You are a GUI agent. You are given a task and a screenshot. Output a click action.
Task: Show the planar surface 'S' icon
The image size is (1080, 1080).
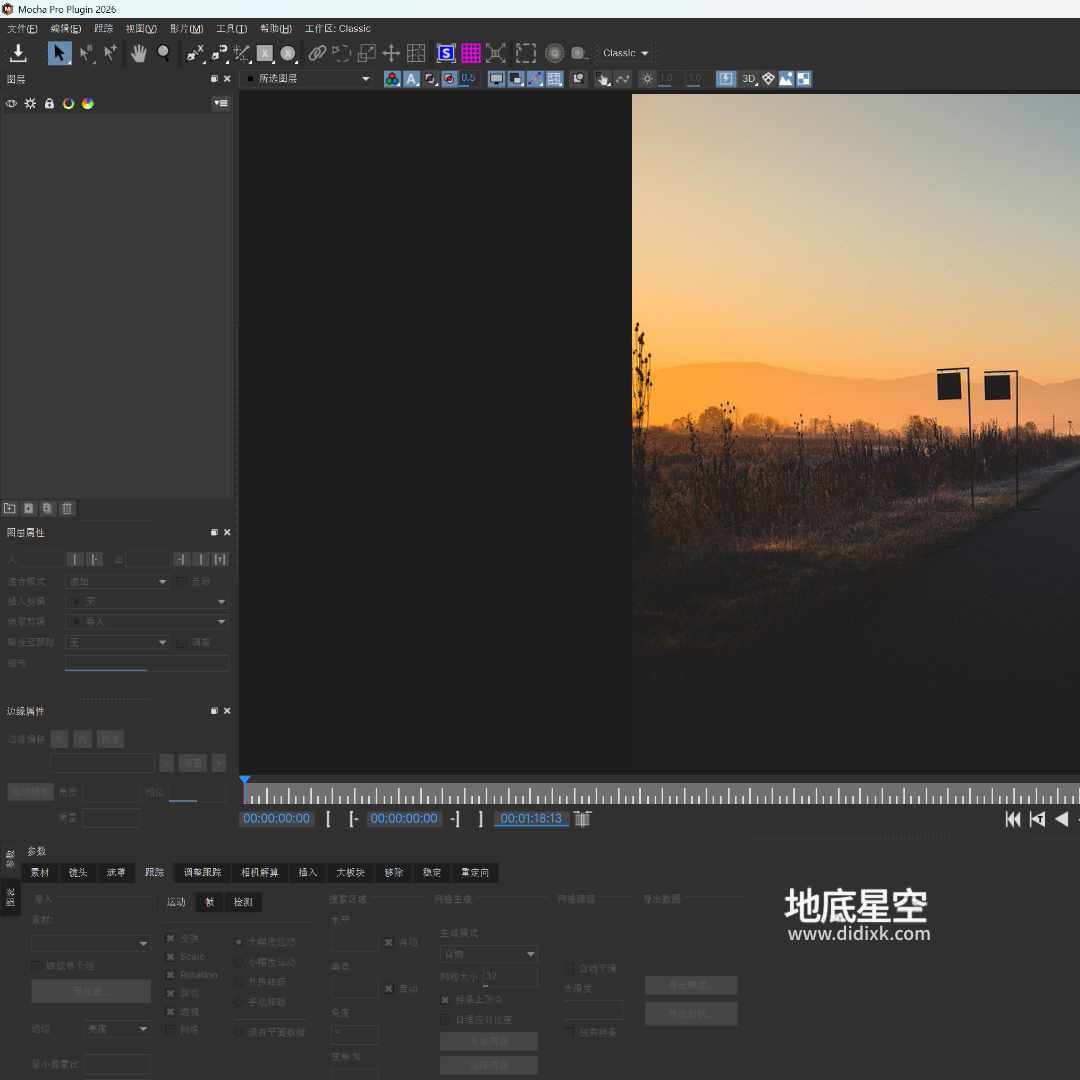pyautogui.click(x=446, y=53)
